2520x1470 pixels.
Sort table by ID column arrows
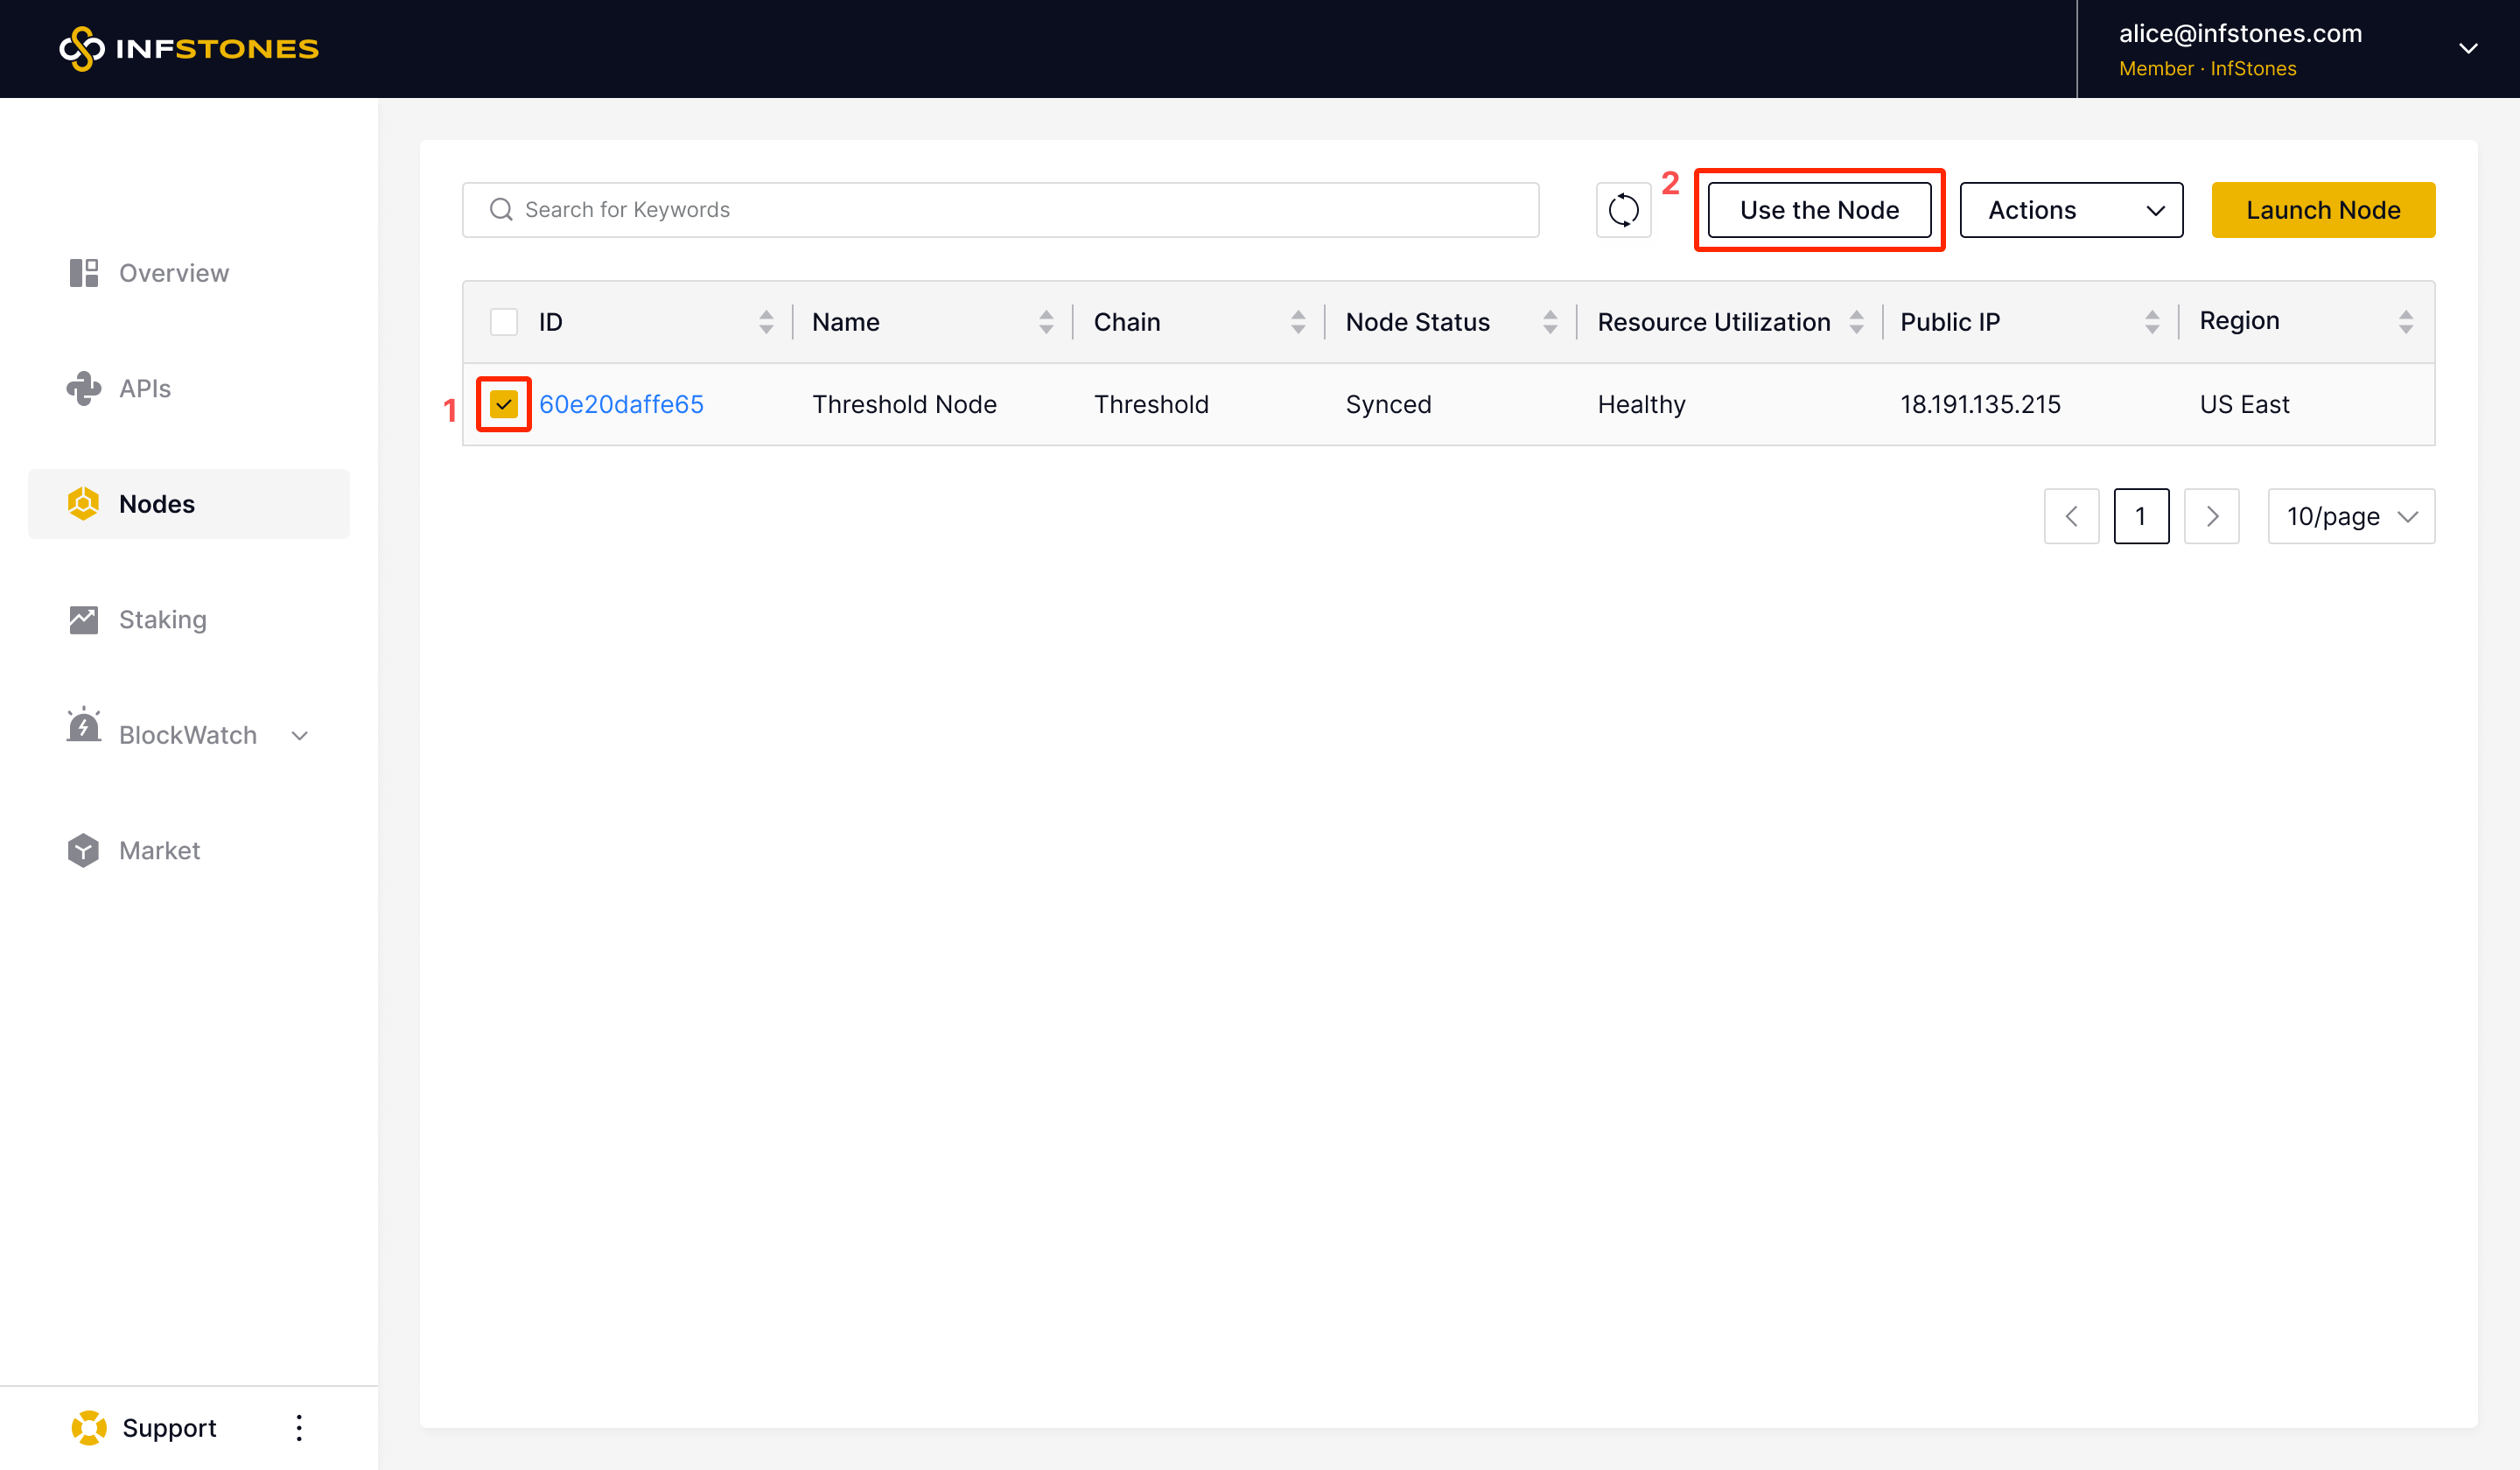click(766, 322)
